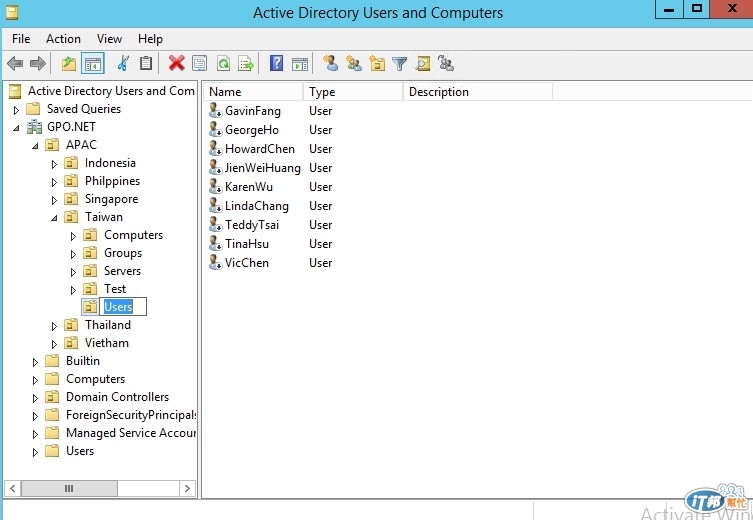Click the Find objects icon
Viewport: 753px width, 520px height.
point(423,63)
